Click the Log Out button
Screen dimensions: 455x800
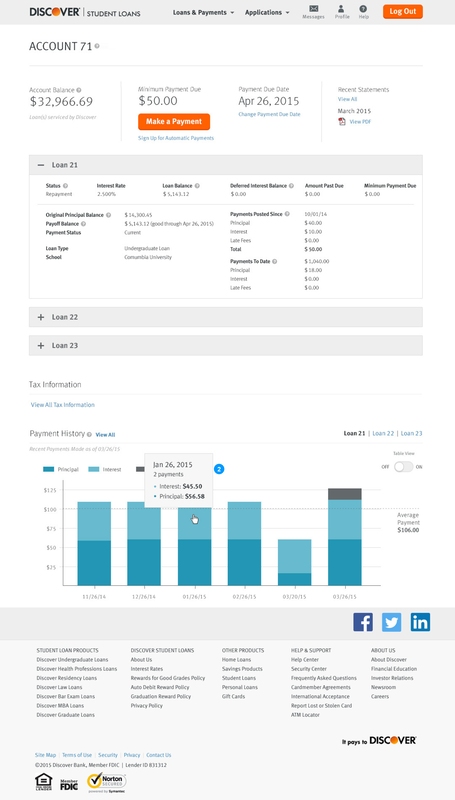click(403, 11)
